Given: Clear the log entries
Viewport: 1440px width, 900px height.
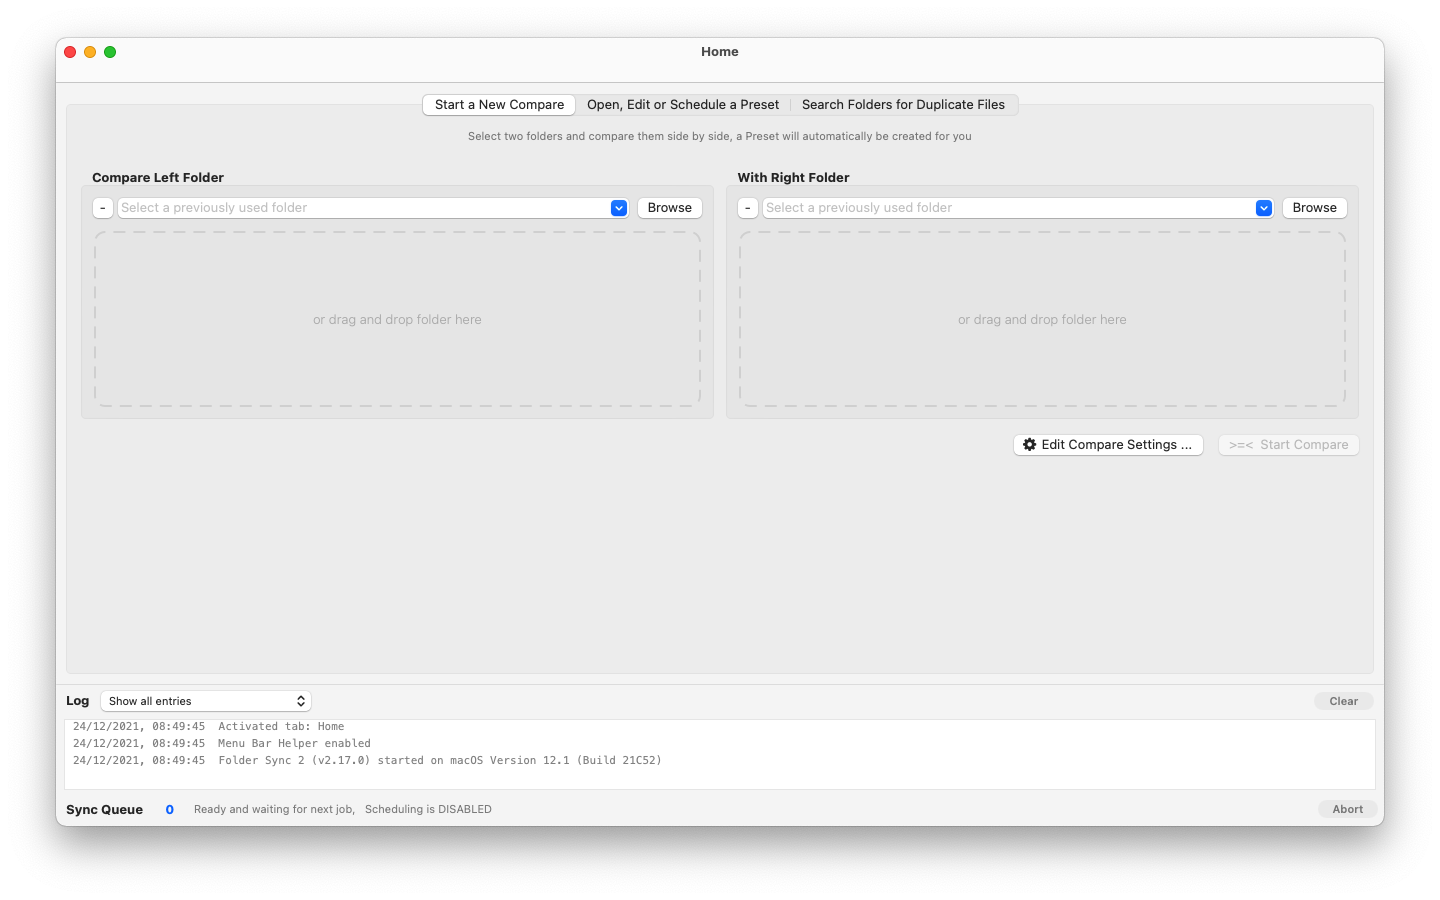Looking at the screenshot, I should 1343,701.
